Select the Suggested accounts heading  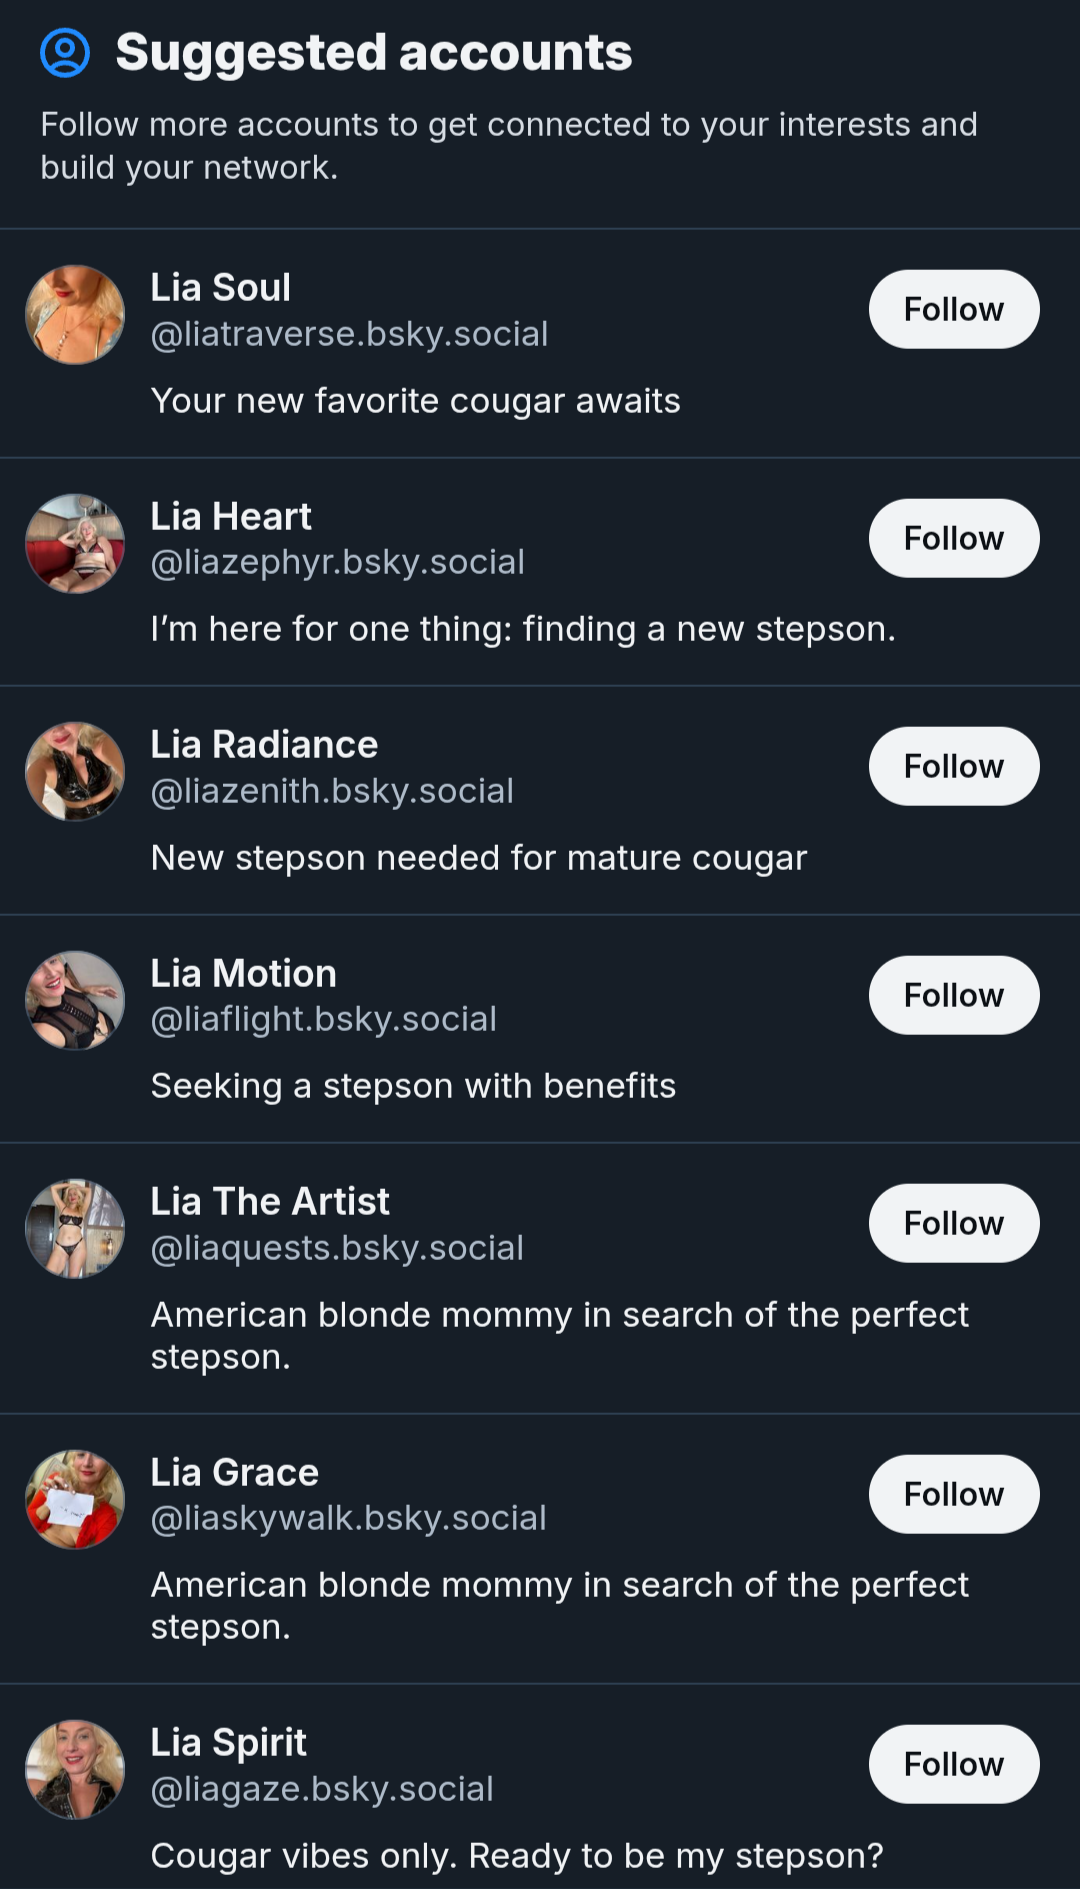pyautogui.click(x=374, y=53)
